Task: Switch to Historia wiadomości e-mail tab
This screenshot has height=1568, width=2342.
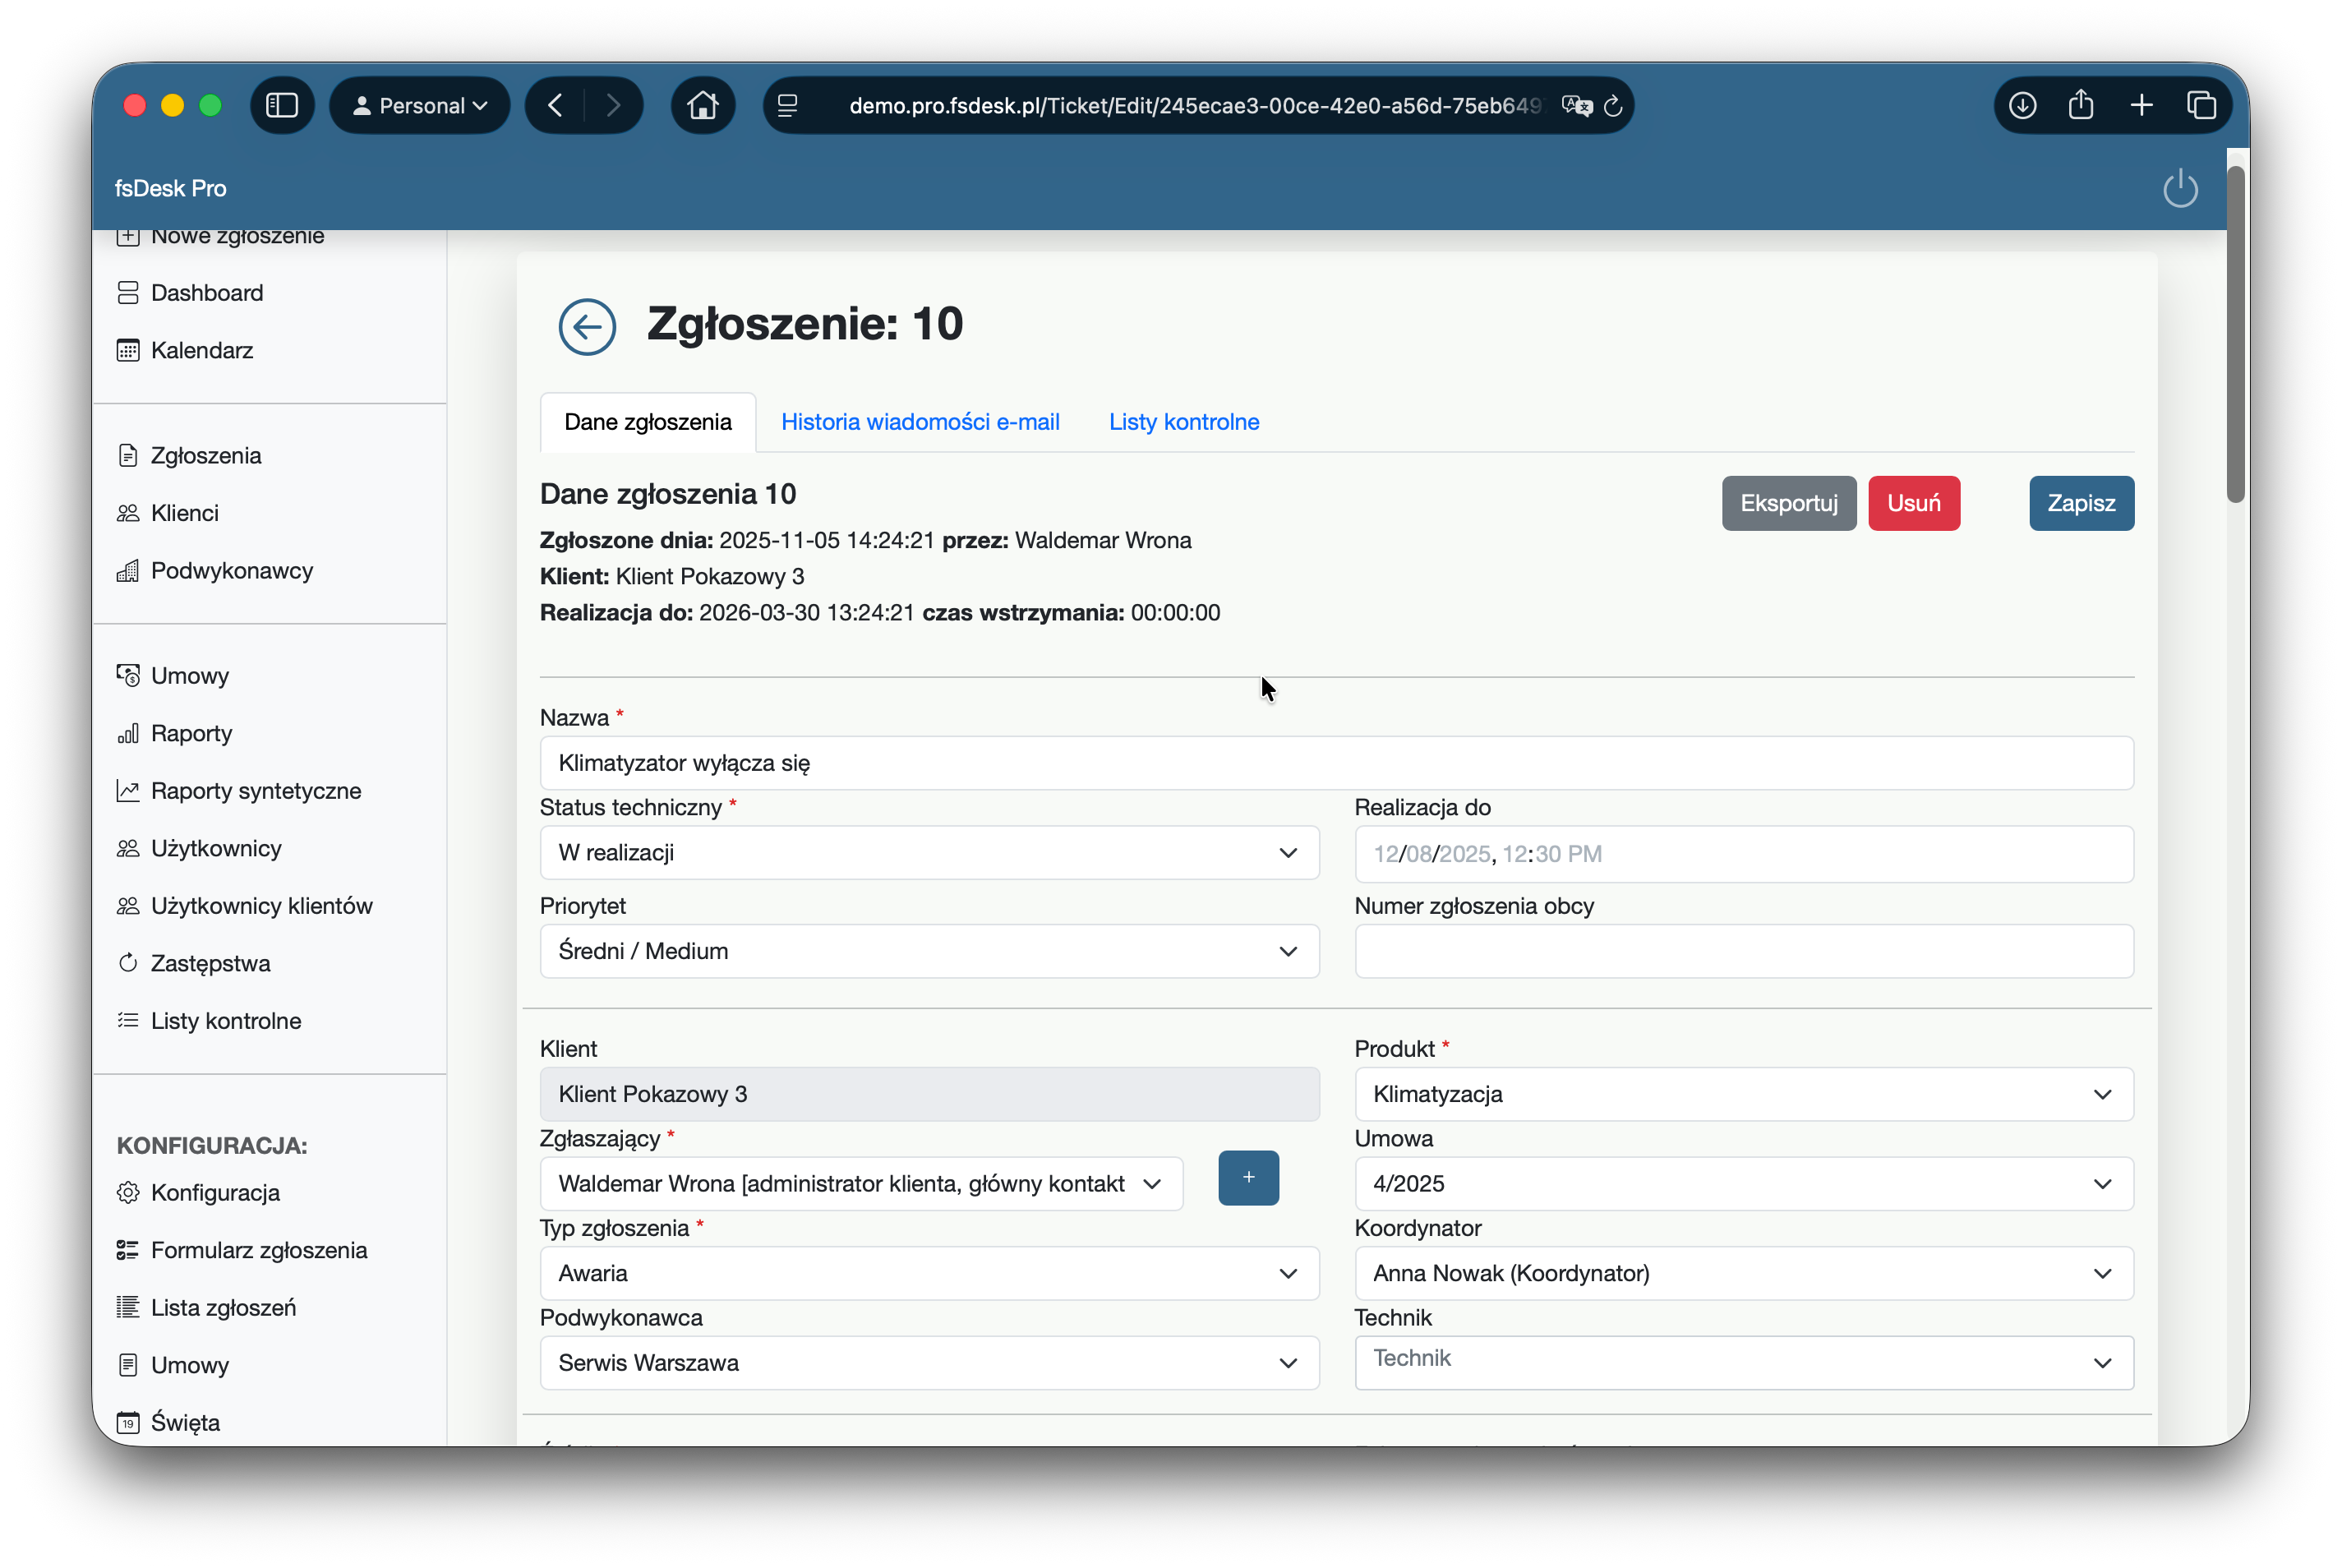Action: coord(919,421)
